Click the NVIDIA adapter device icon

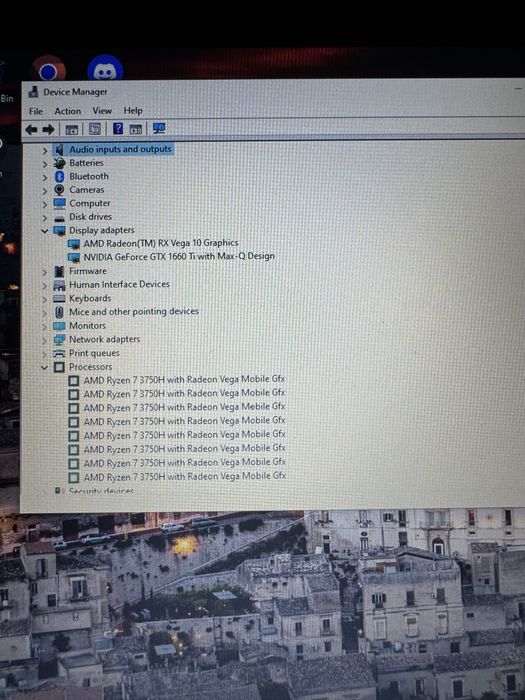74,258
